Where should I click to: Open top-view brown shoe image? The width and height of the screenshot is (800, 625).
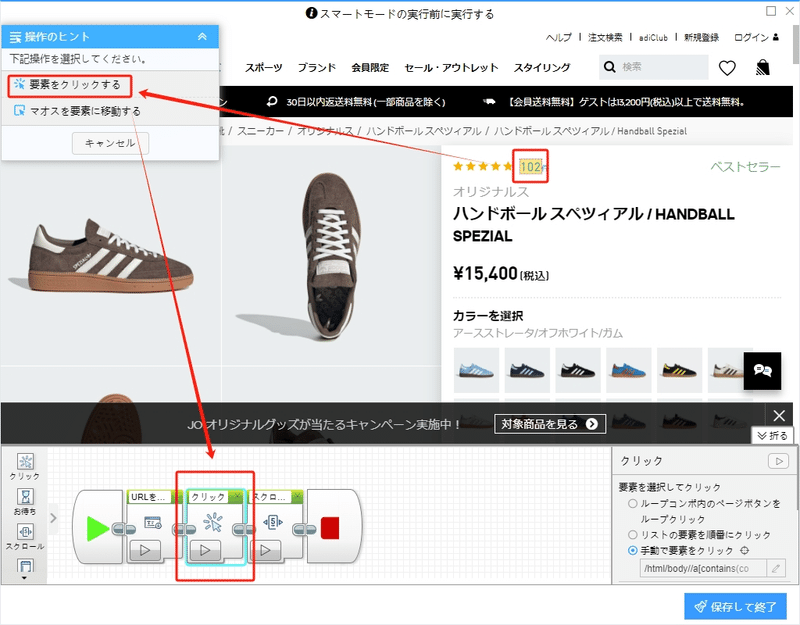tap(332, 255)
